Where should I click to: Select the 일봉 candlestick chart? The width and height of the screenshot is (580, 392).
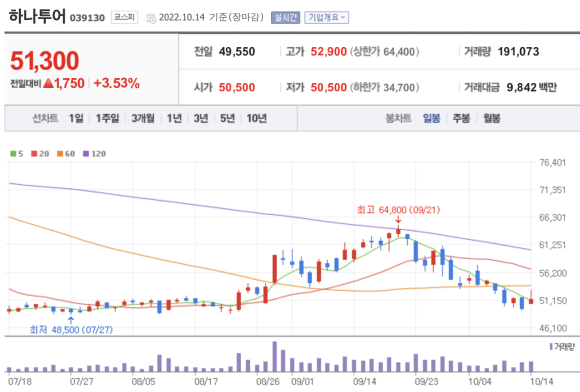[x=431, y=118]
